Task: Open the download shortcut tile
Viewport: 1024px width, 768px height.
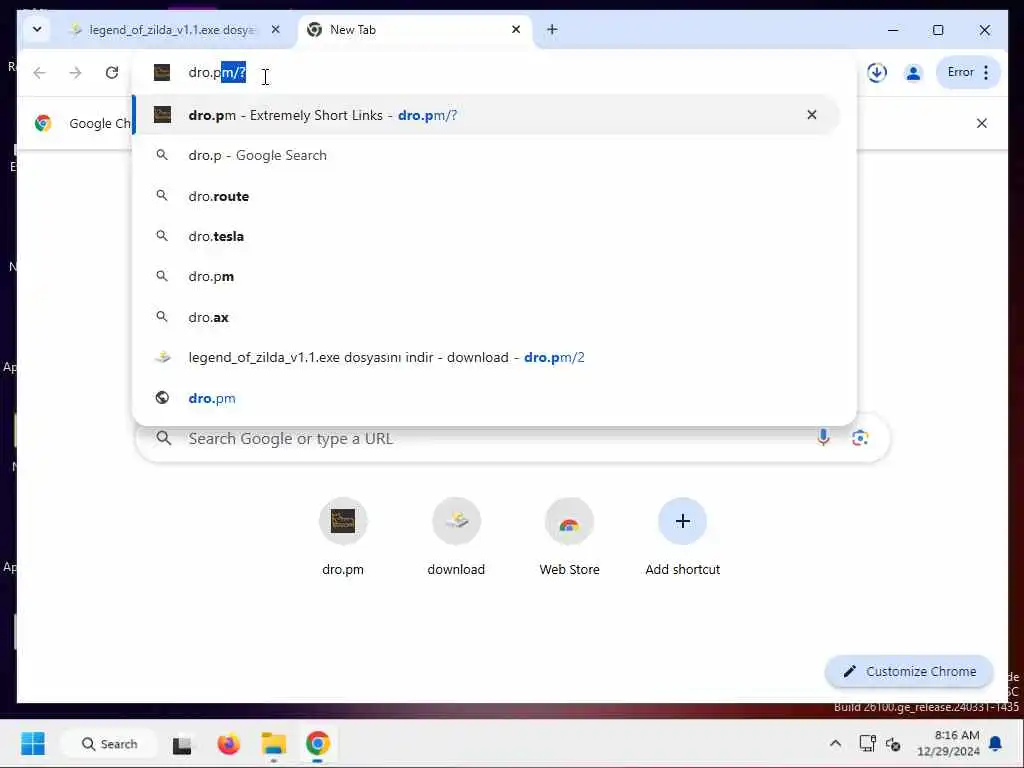Action: click(x=456, y=538)
